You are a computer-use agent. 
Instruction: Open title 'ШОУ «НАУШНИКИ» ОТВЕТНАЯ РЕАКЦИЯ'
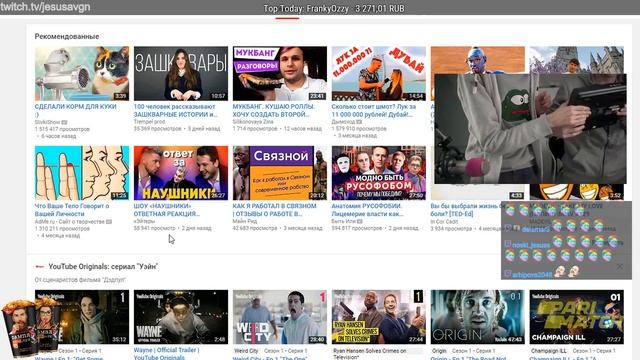[167, 210]
